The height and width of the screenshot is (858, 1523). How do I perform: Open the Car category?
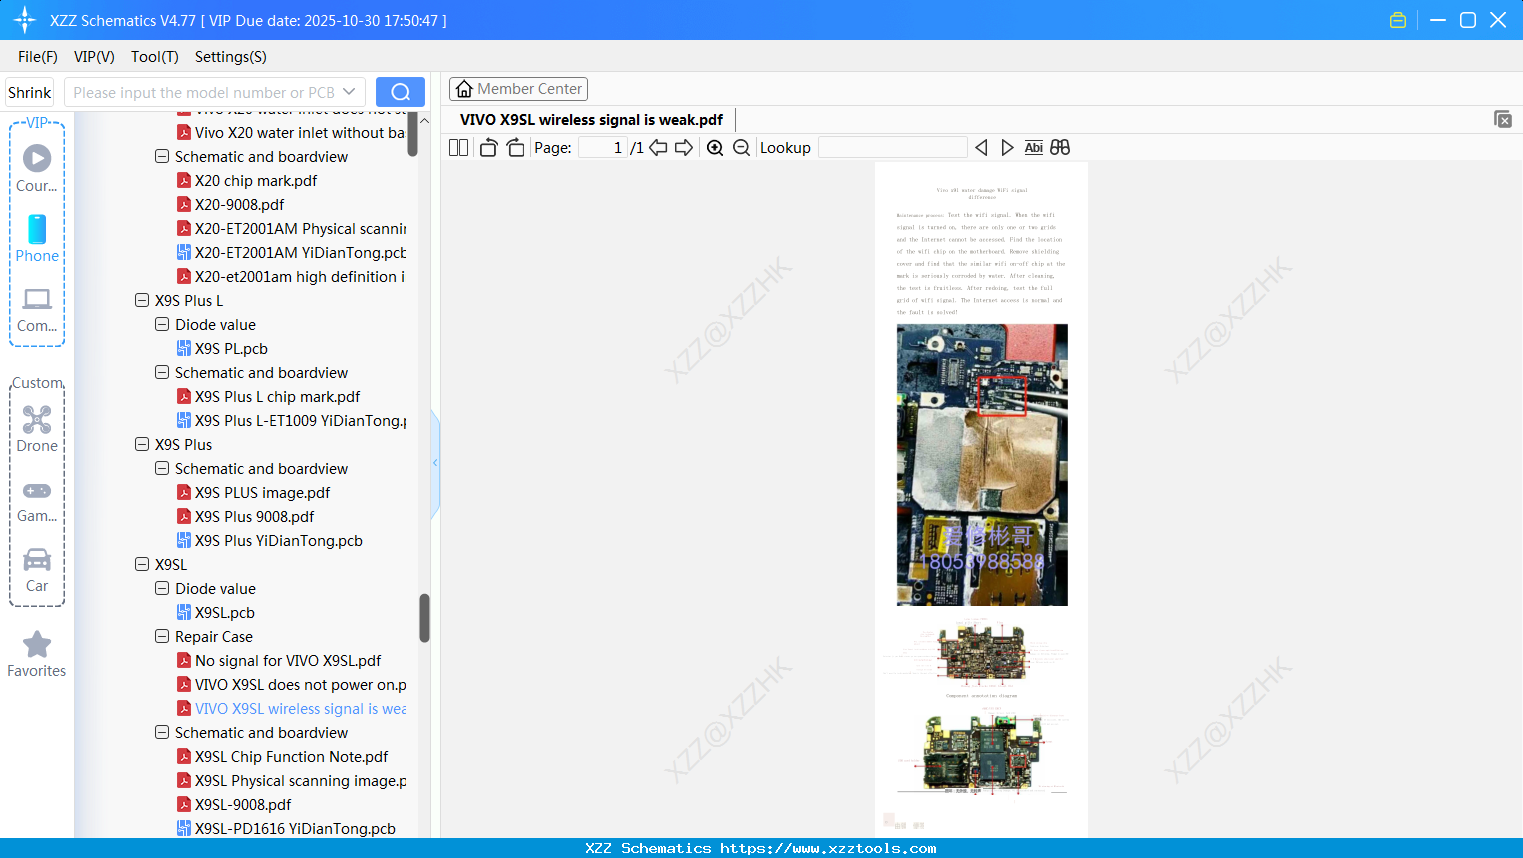coord(37,569)
